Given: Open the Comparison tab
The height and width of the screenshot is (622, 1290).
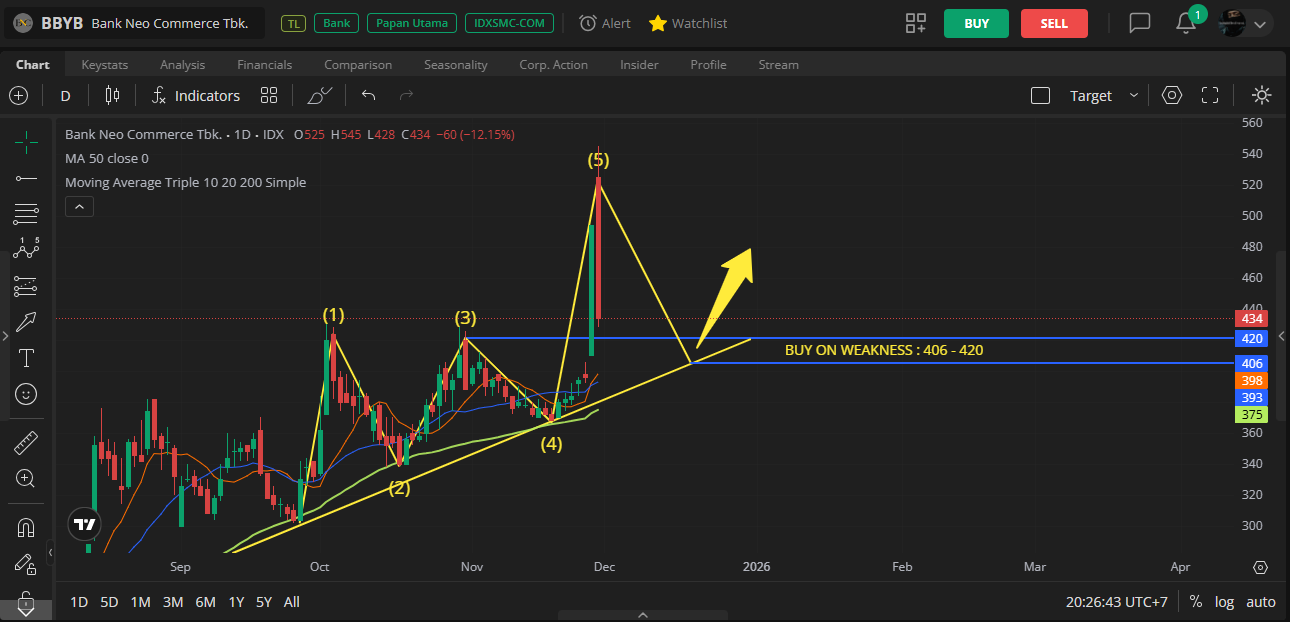Looking at the screenshot, I should [x=358, y=65].
